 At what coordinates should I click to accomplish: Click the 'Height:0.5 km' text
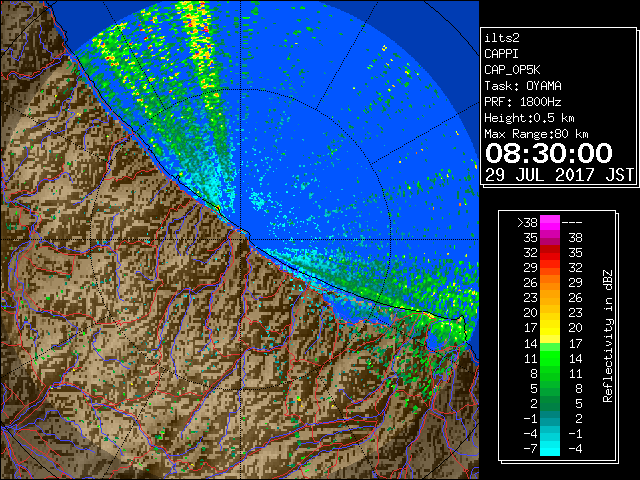529,118
